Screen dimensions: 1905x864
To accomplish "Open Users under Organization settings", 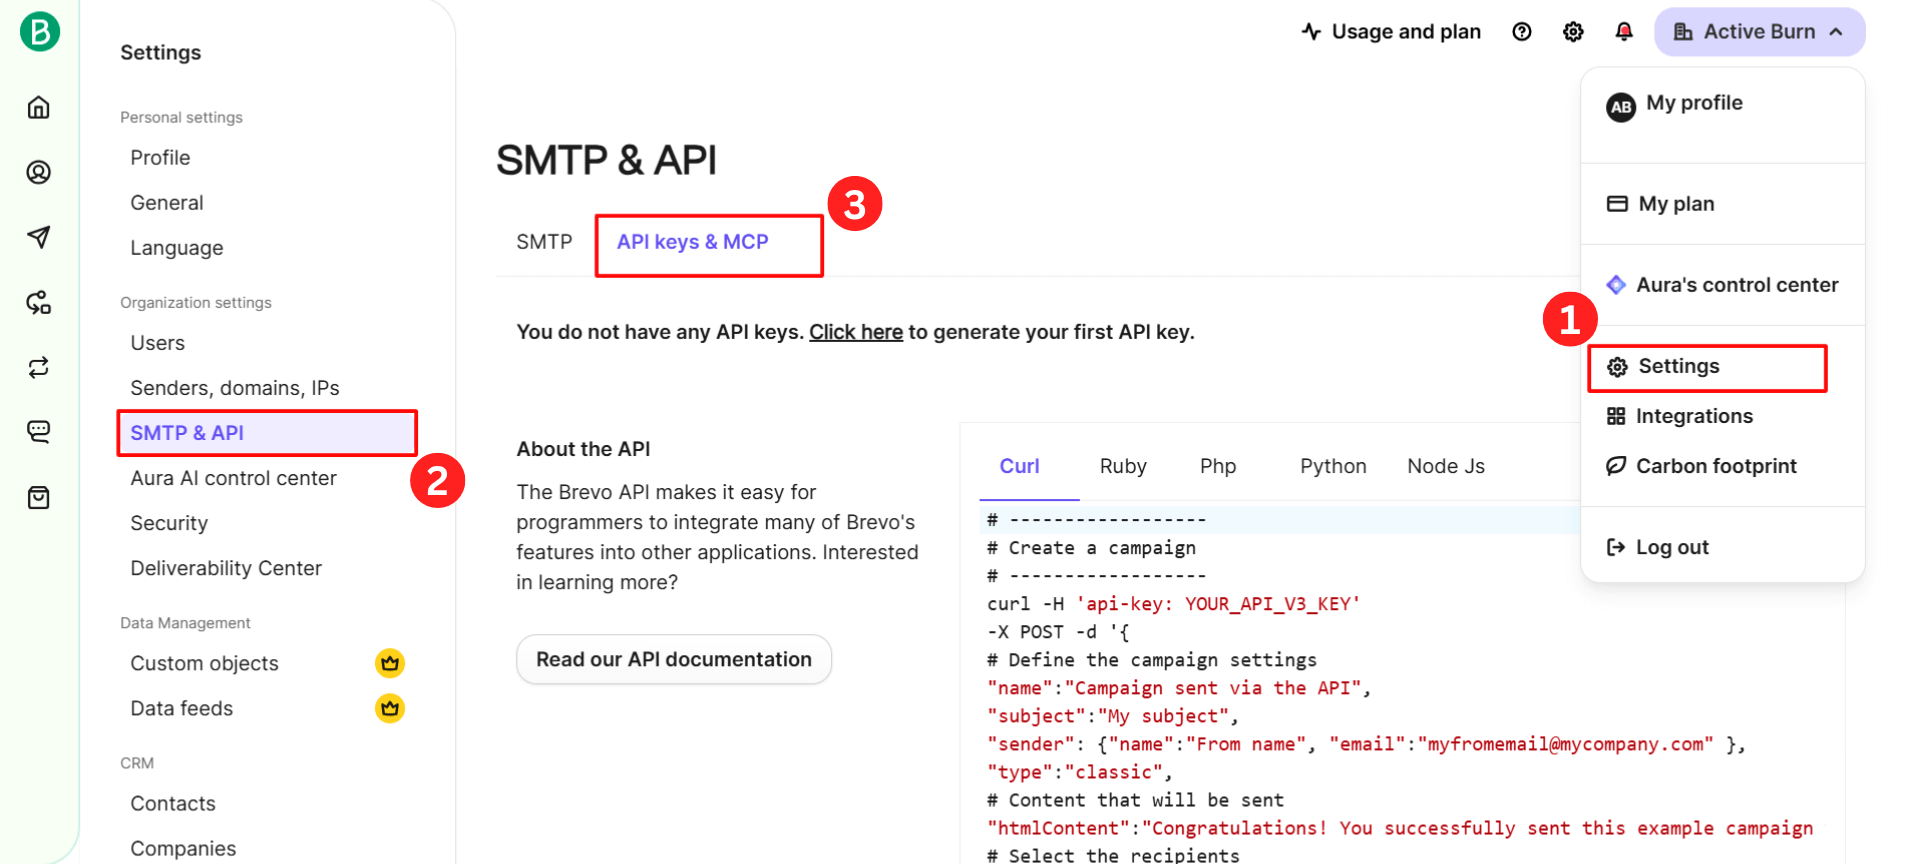I will [x=158, y=342].
